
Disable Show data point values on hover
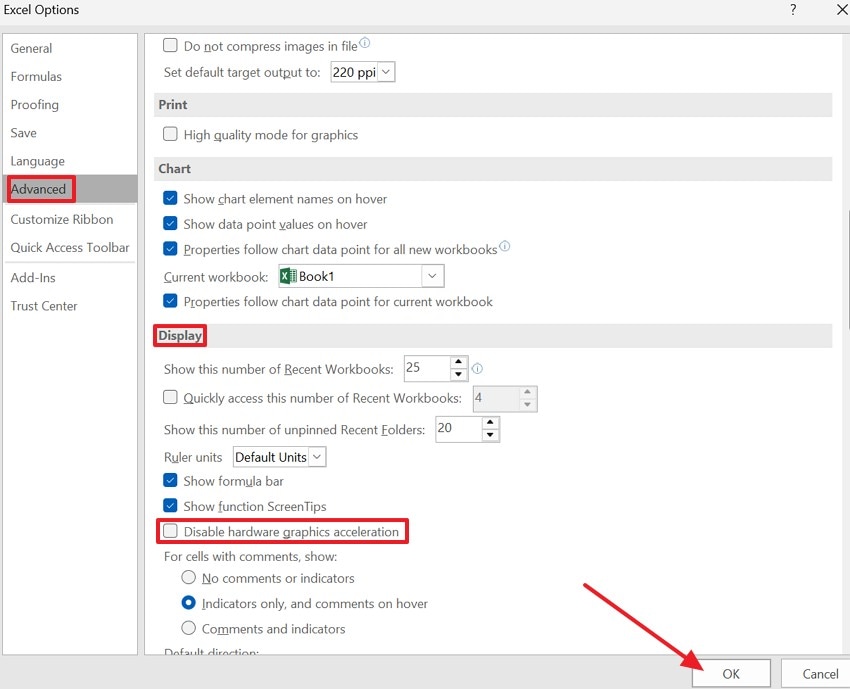pyautogui.click(x=170, y=224)
